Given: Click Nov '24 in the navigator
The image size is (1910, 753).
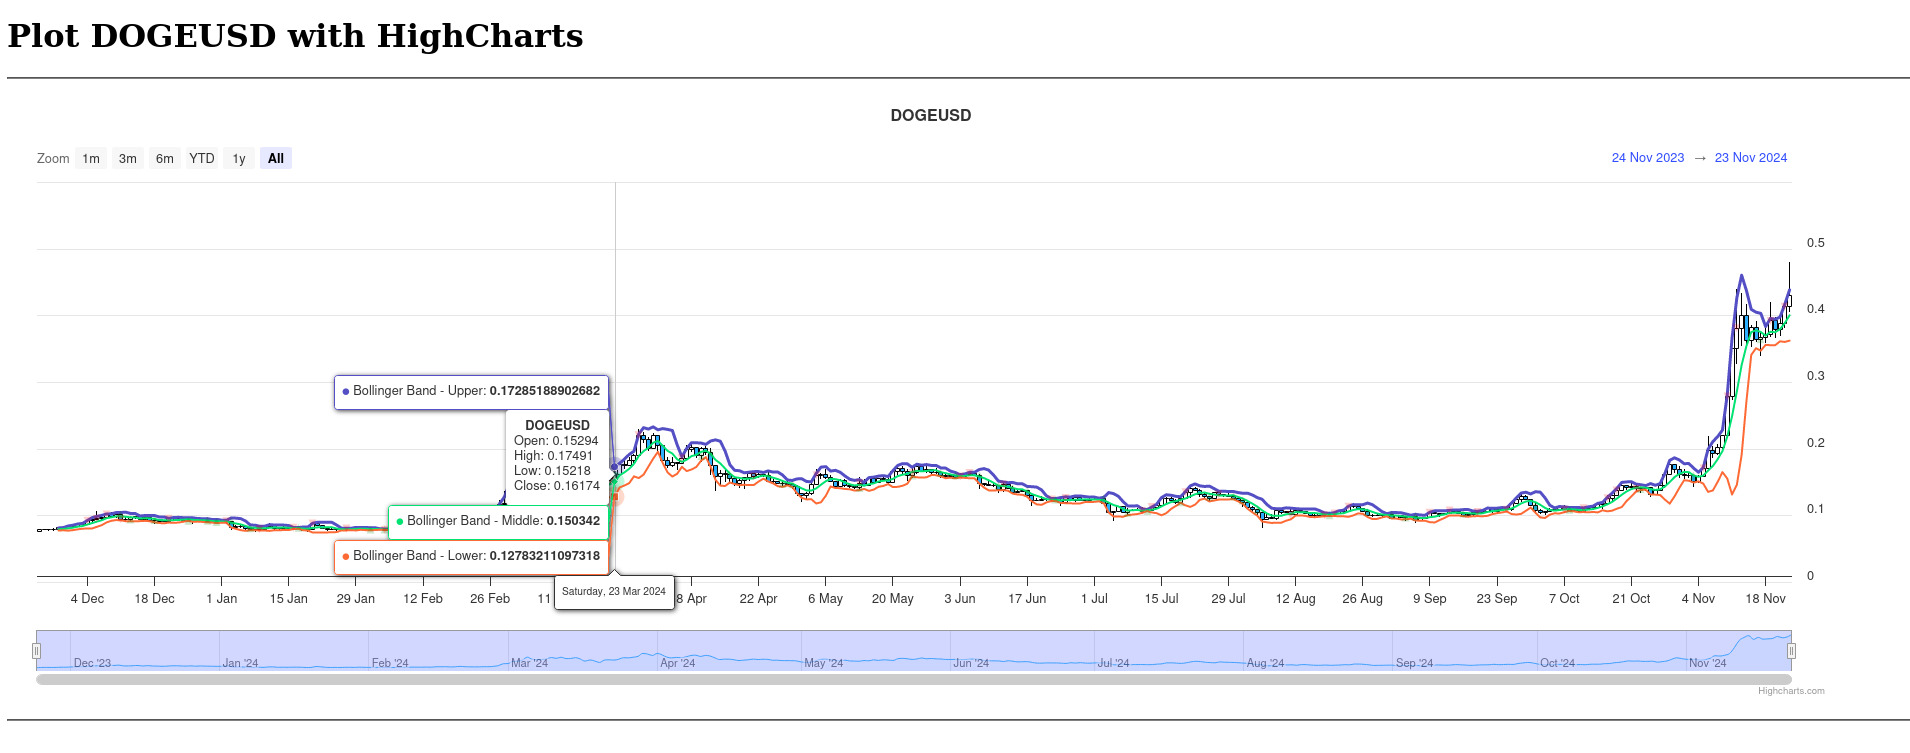Looking at the screenshot, I should (x=1707, y=663).
